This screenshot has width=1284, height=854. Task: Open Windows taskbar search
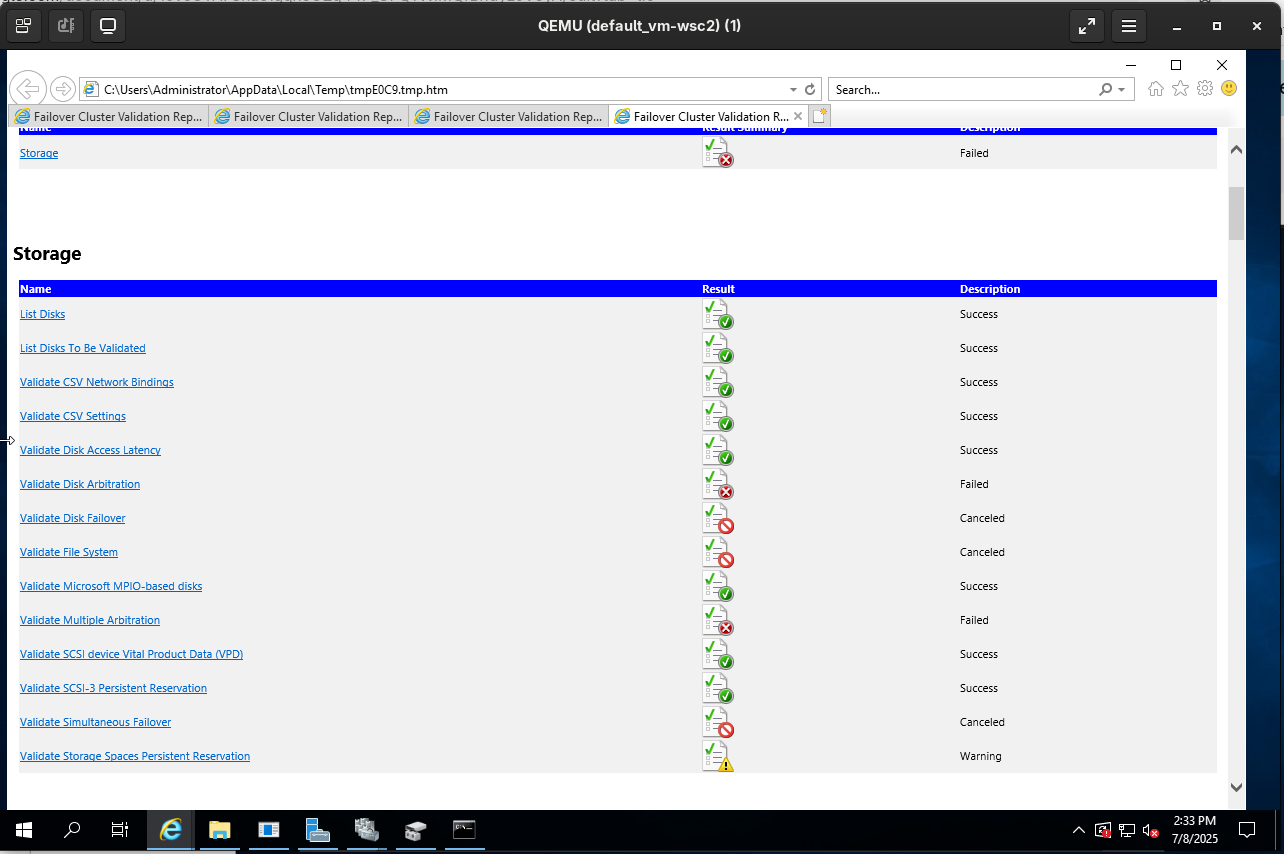pyautogui.click(x=72, y=830)
